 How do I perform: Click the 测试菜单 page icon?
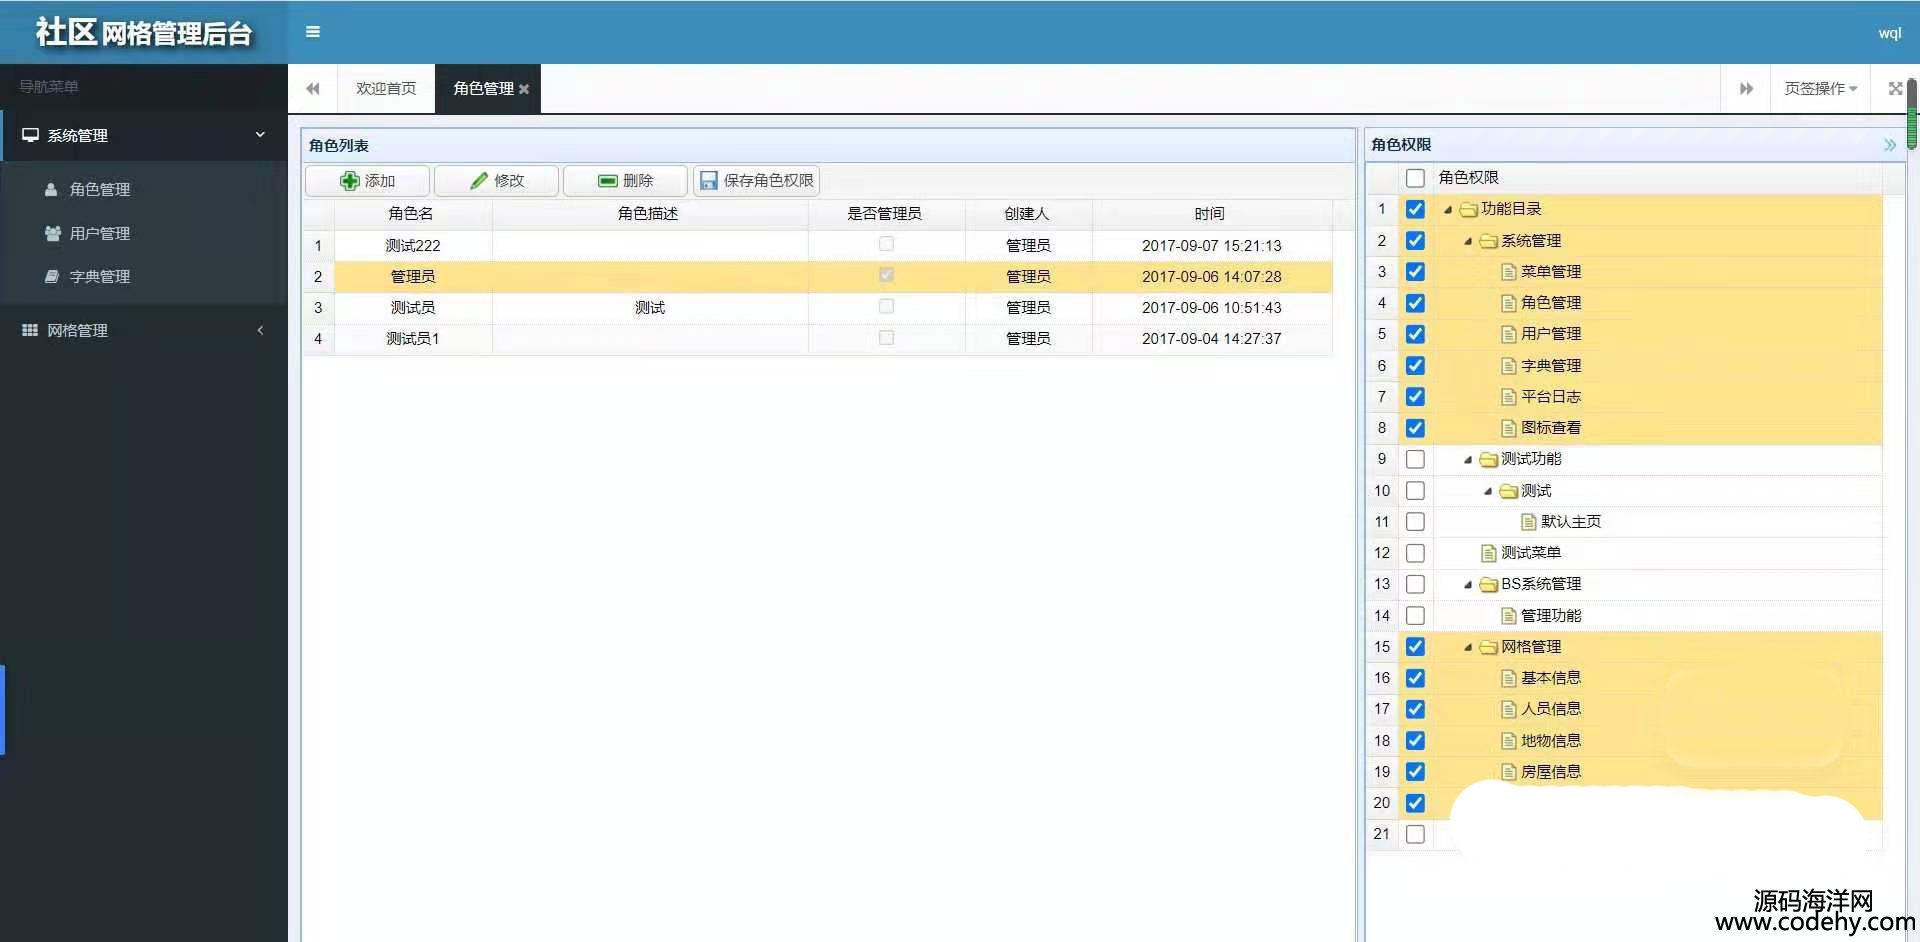tap(1489, 553)
